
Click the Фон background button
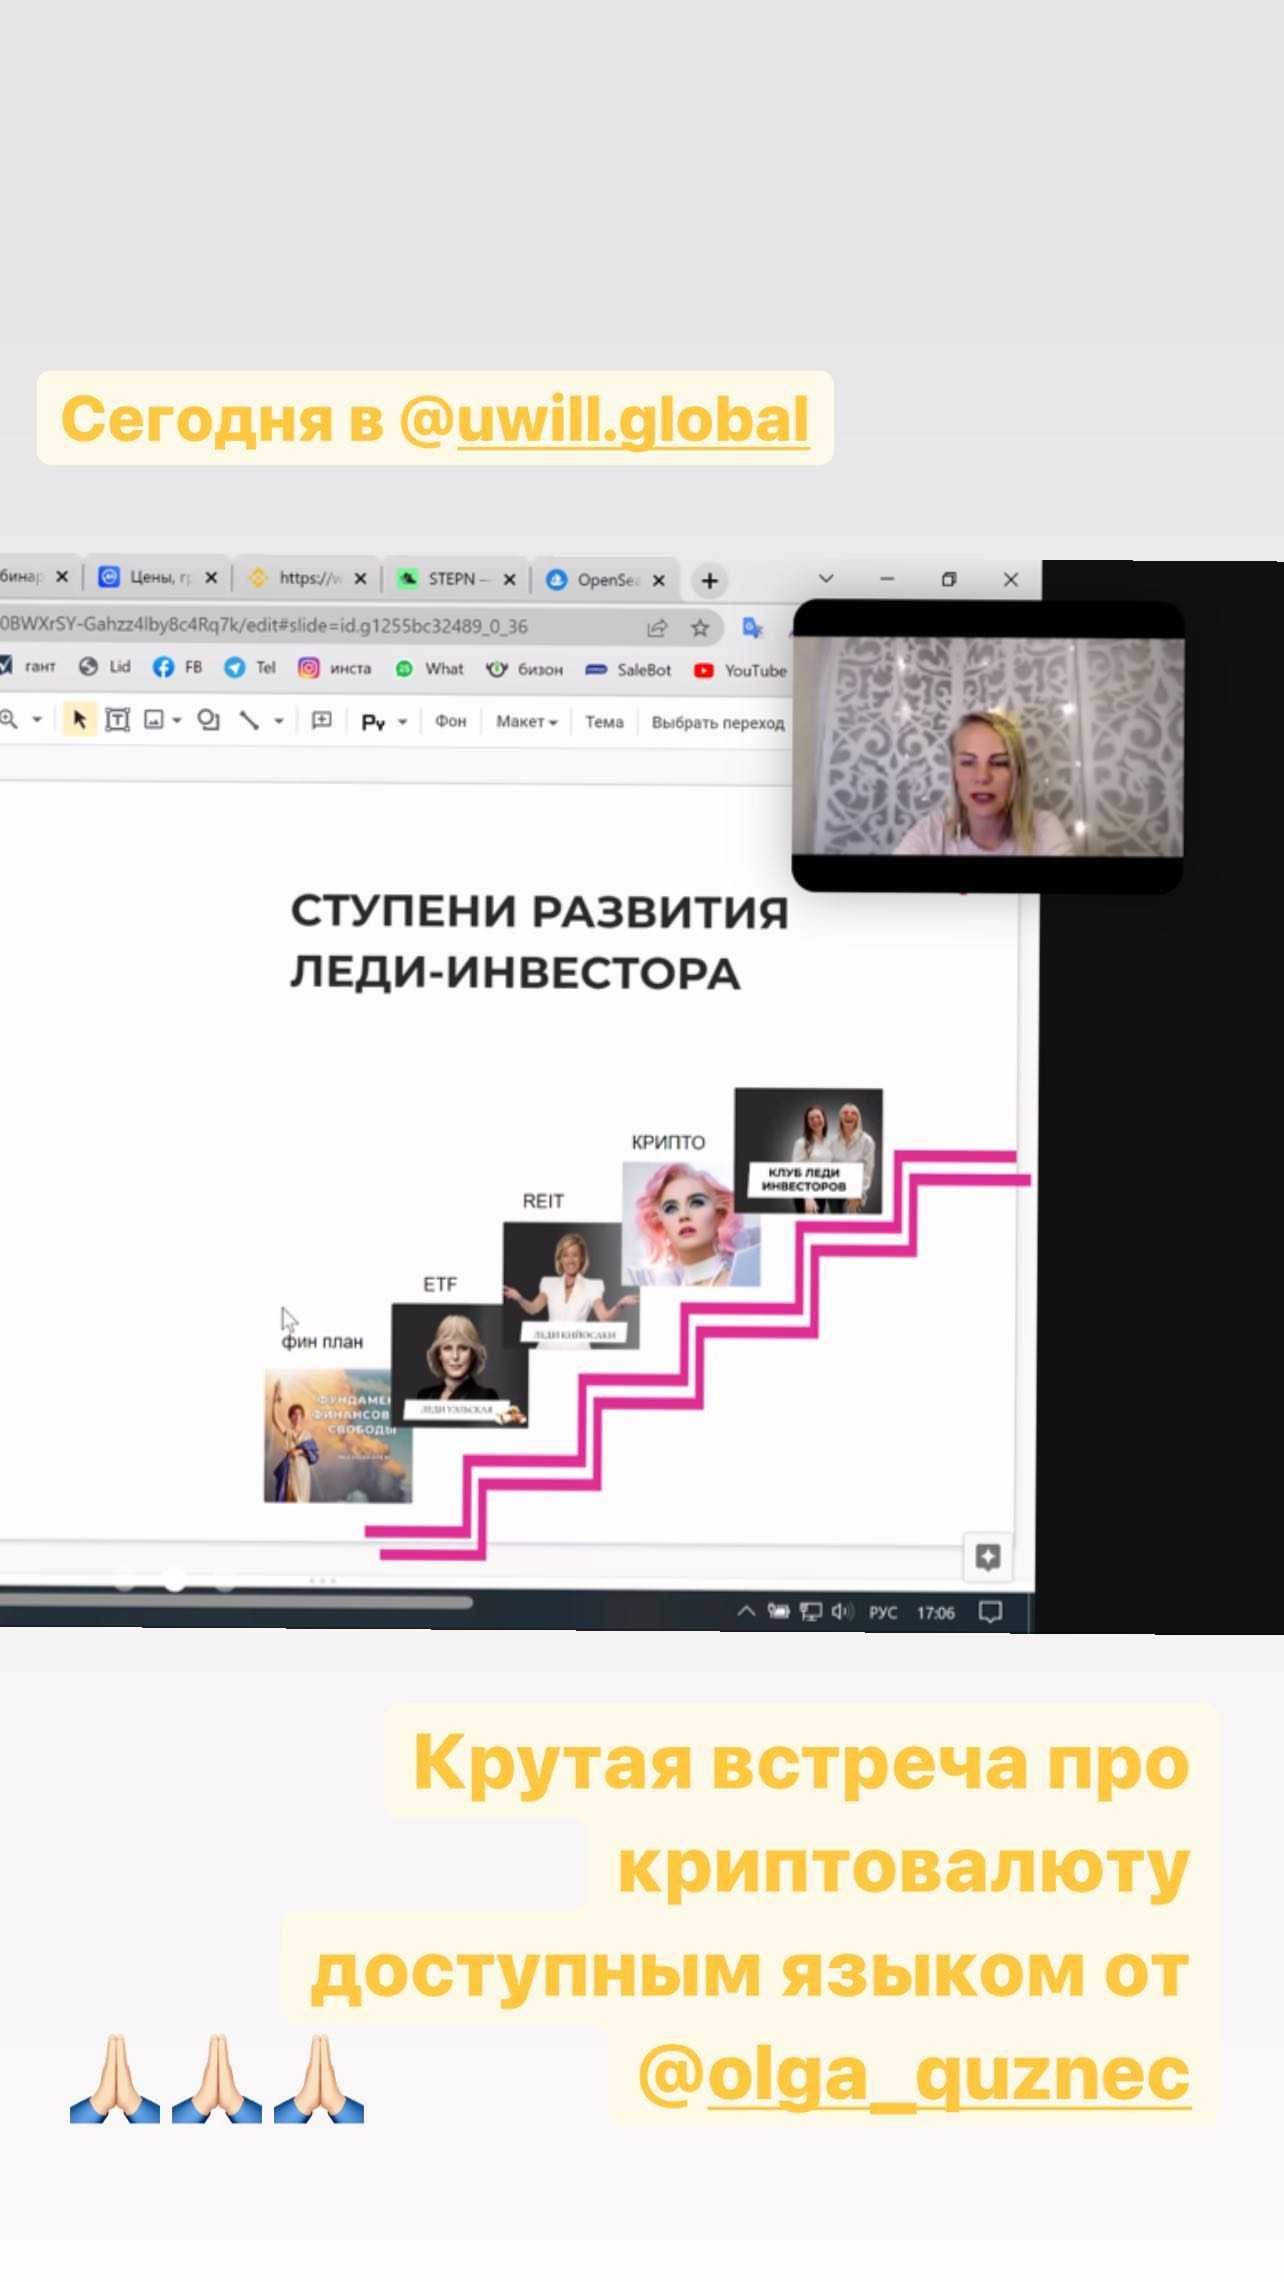[450, 721]
